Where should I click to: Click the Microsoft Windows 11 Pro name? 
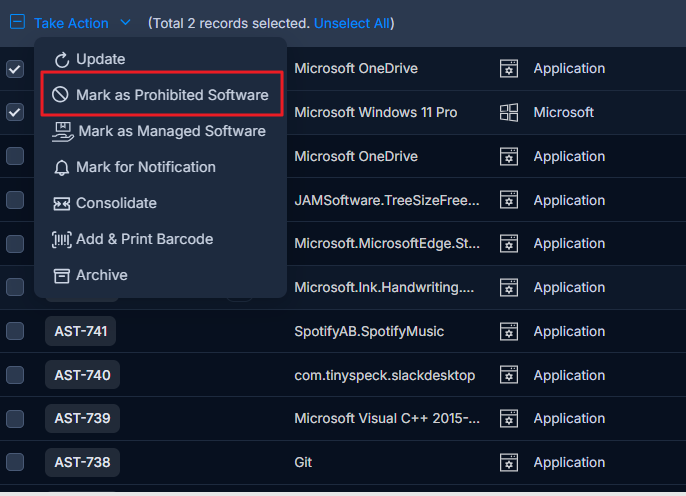[x=375, y=112]
